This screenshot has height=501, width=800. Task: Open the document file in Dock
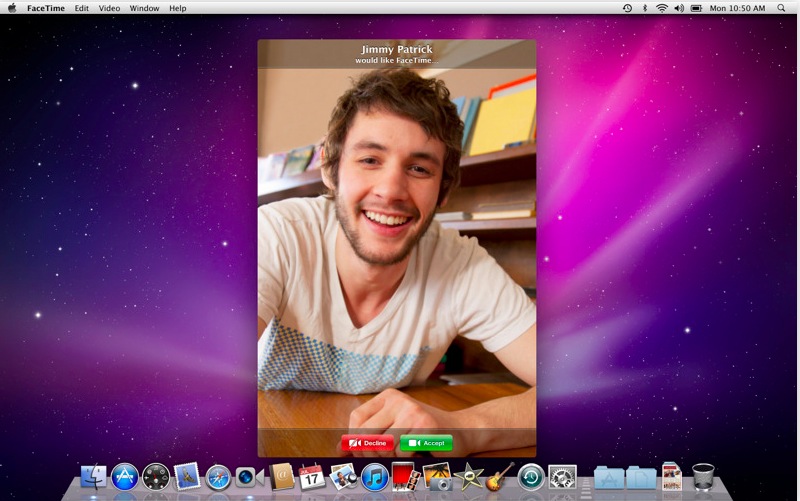click(672, 477)
